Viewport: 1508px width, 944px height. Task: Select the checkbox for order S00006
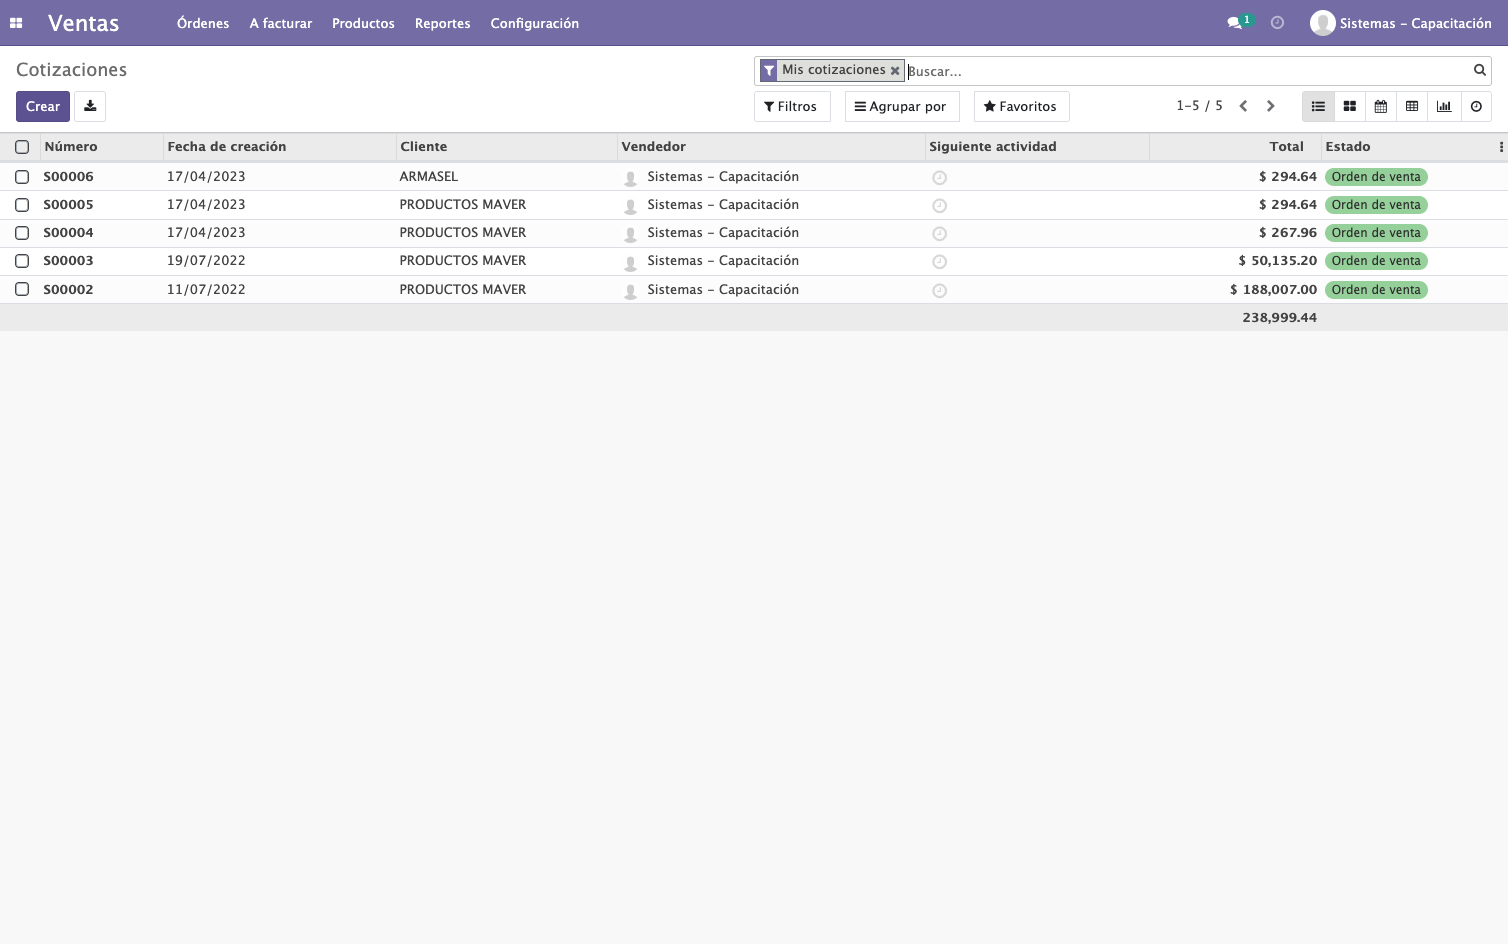pyautogui.click(x=22, y=177)
